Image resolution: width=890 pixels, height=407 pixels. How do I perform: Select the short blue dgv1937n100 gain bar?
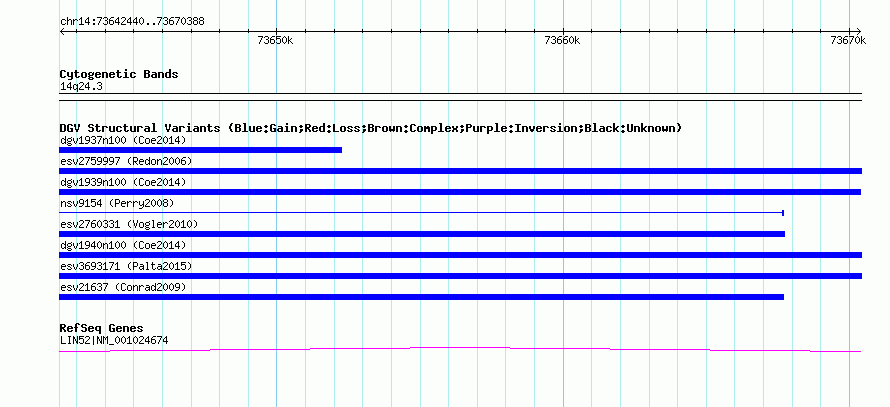click(200, 150)
